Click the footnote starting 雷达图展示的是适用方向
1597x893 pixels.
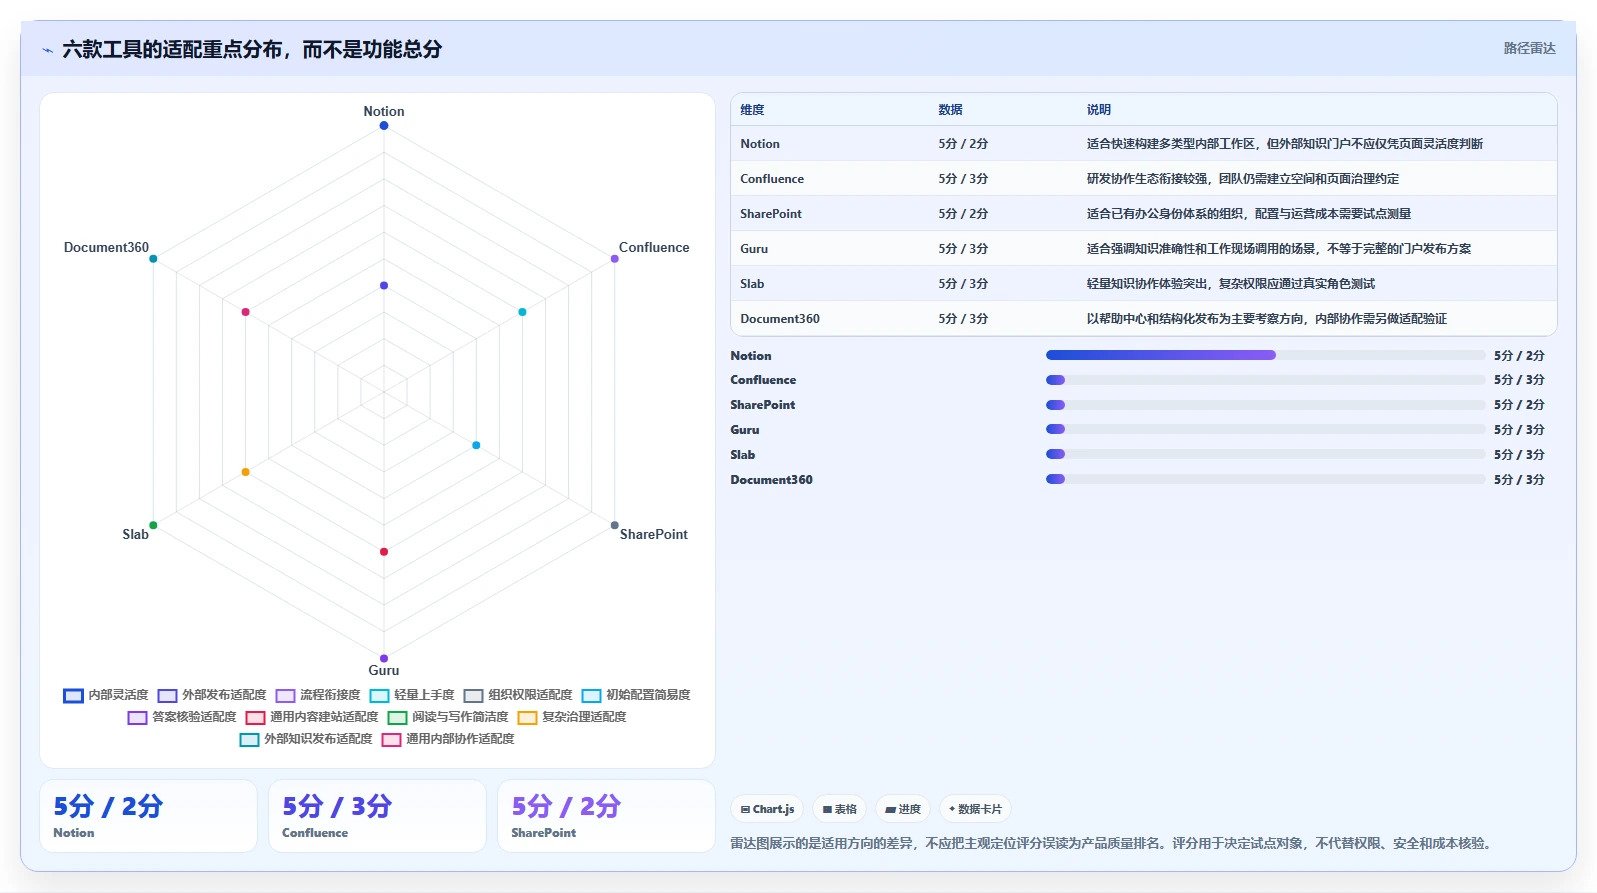coord(1114,843)
